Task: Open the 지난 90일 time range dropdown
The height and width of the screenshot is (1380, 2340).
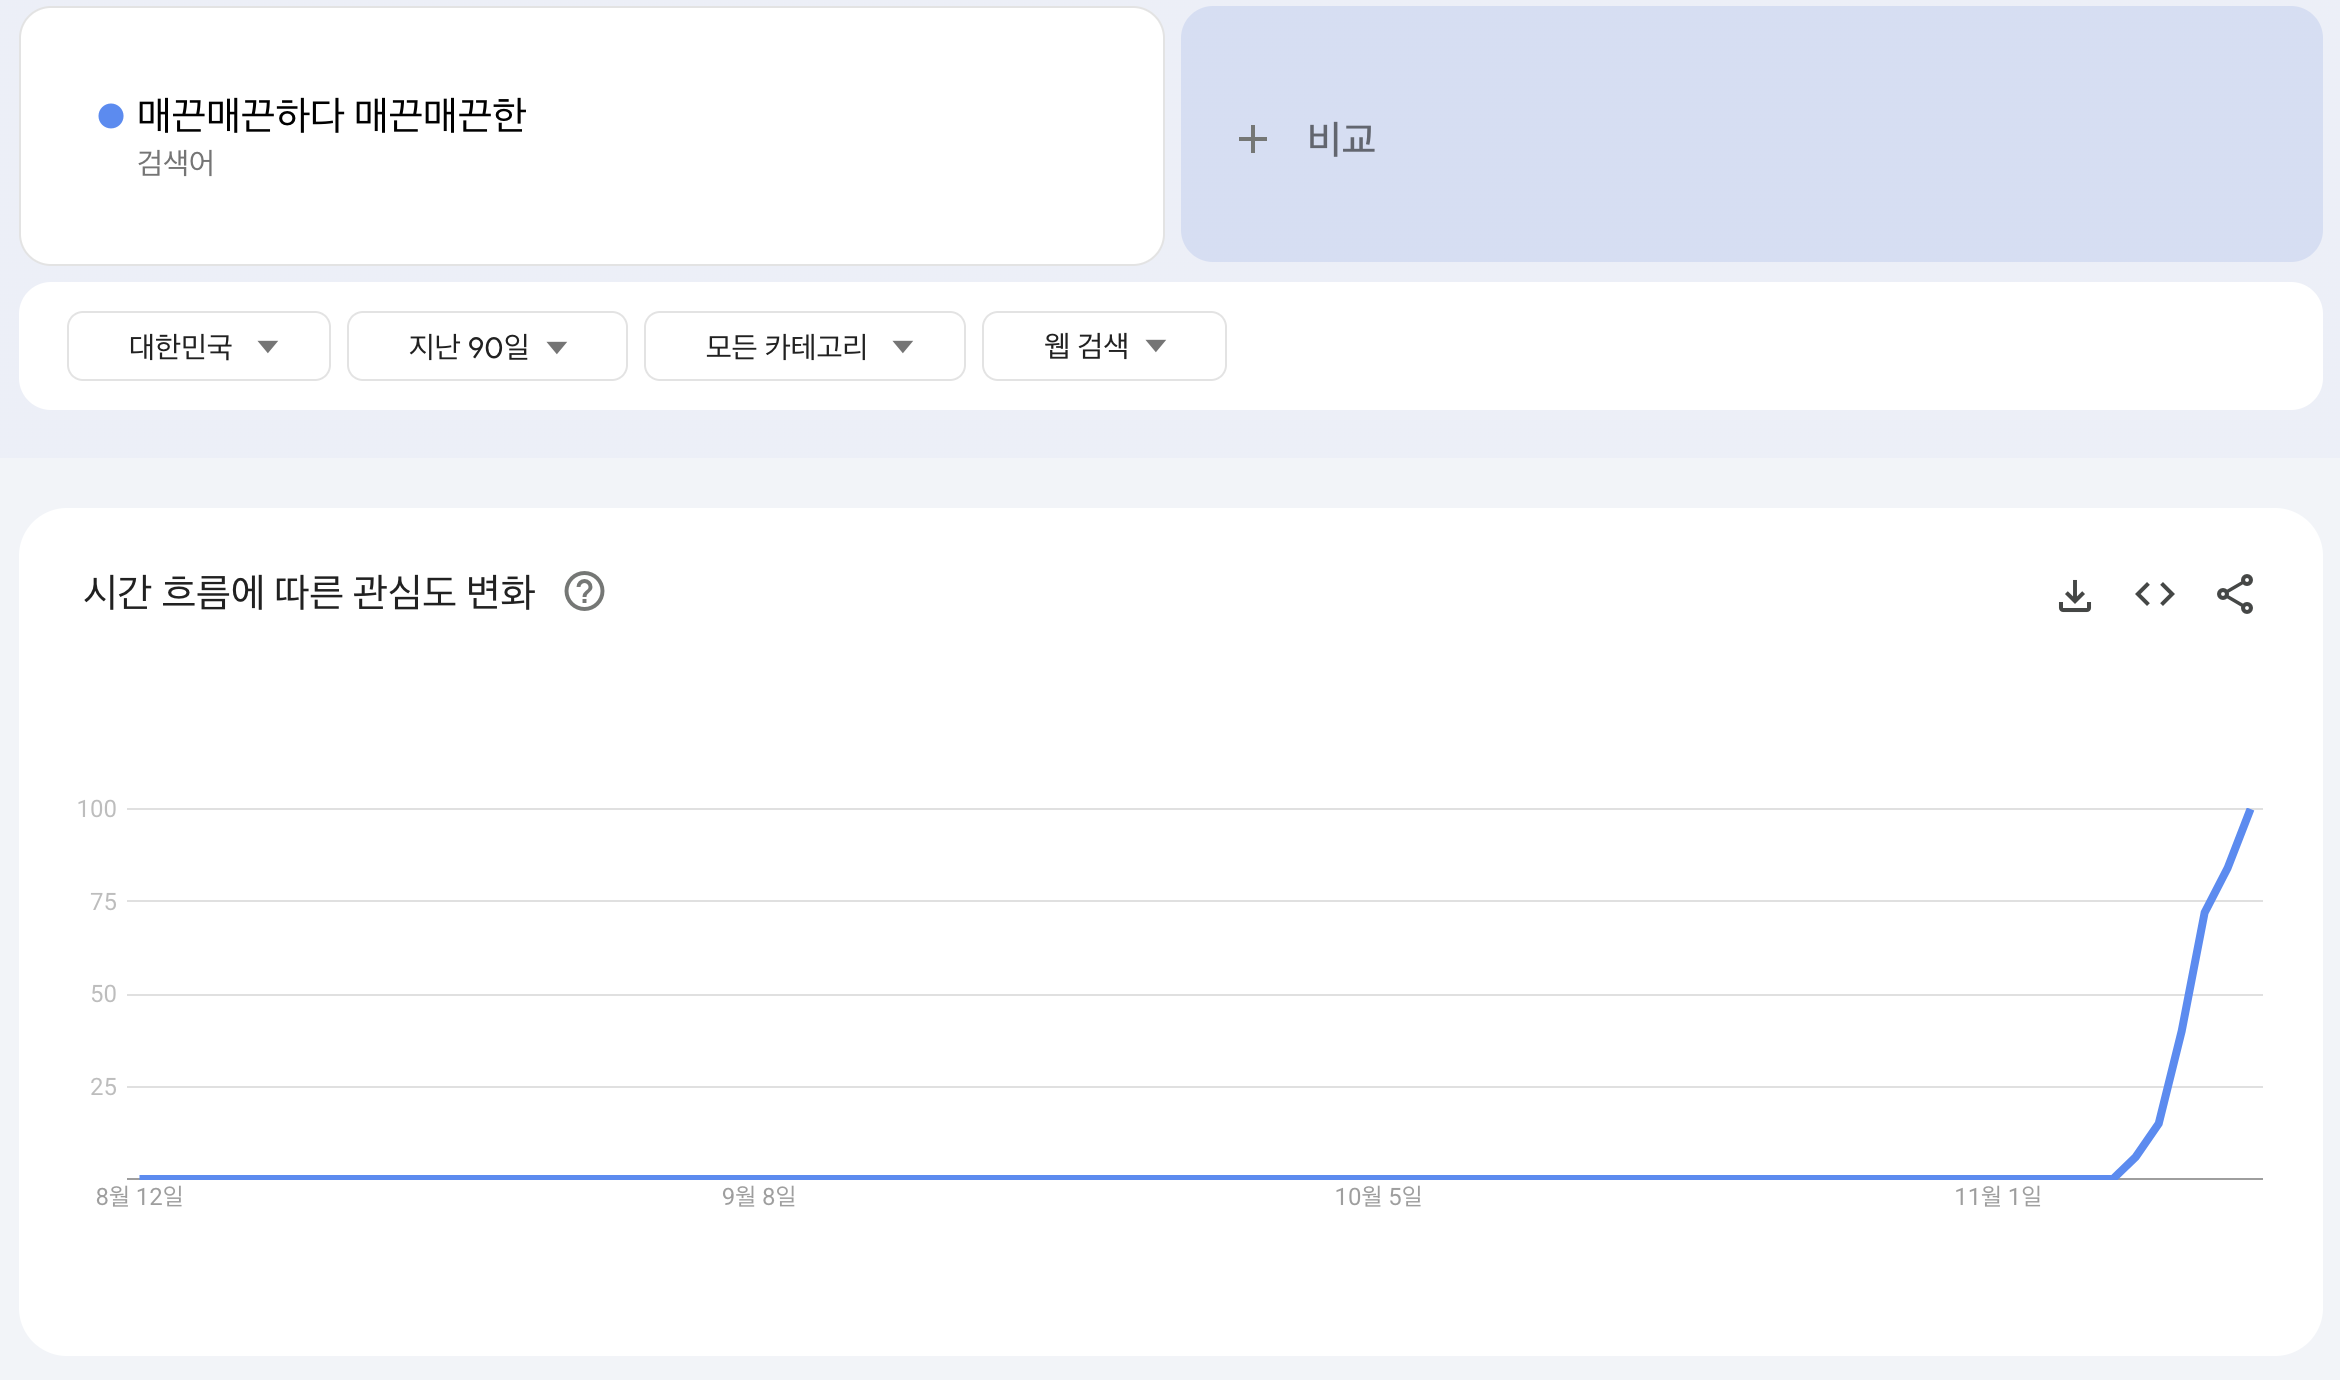Action: tap(487, 346)
